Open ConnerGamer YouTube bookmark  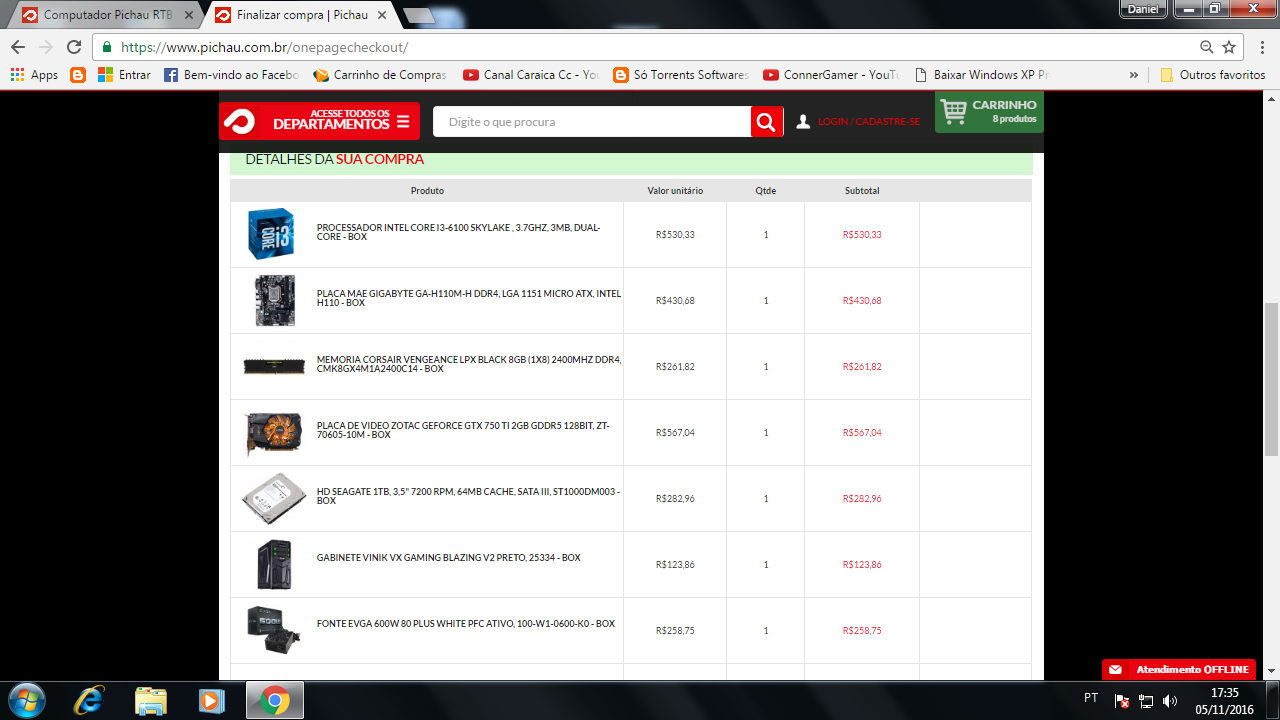pyautogui.click(x=831, y=75)
